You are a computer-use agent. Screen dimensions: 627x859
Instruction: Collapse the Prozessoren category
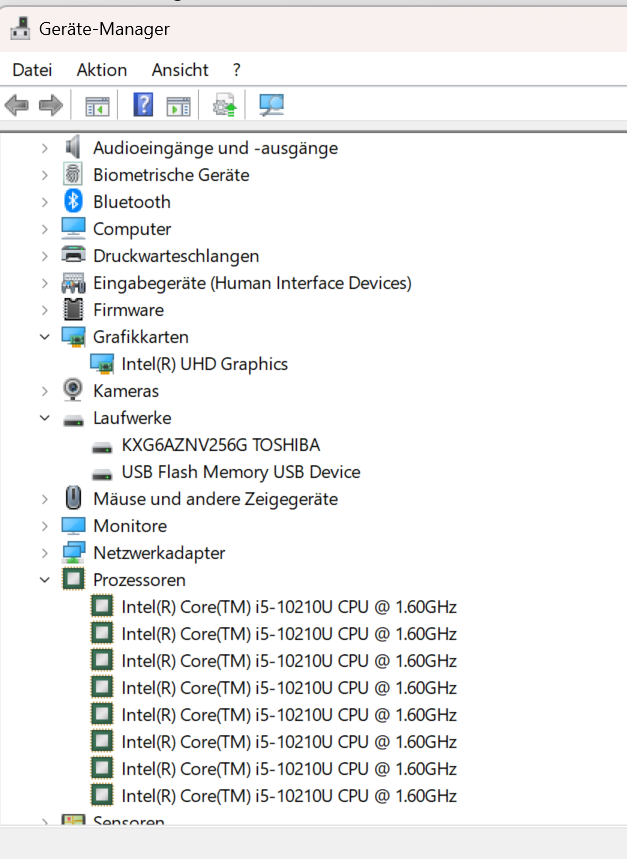pyautogui.click(x=44, y=580)
